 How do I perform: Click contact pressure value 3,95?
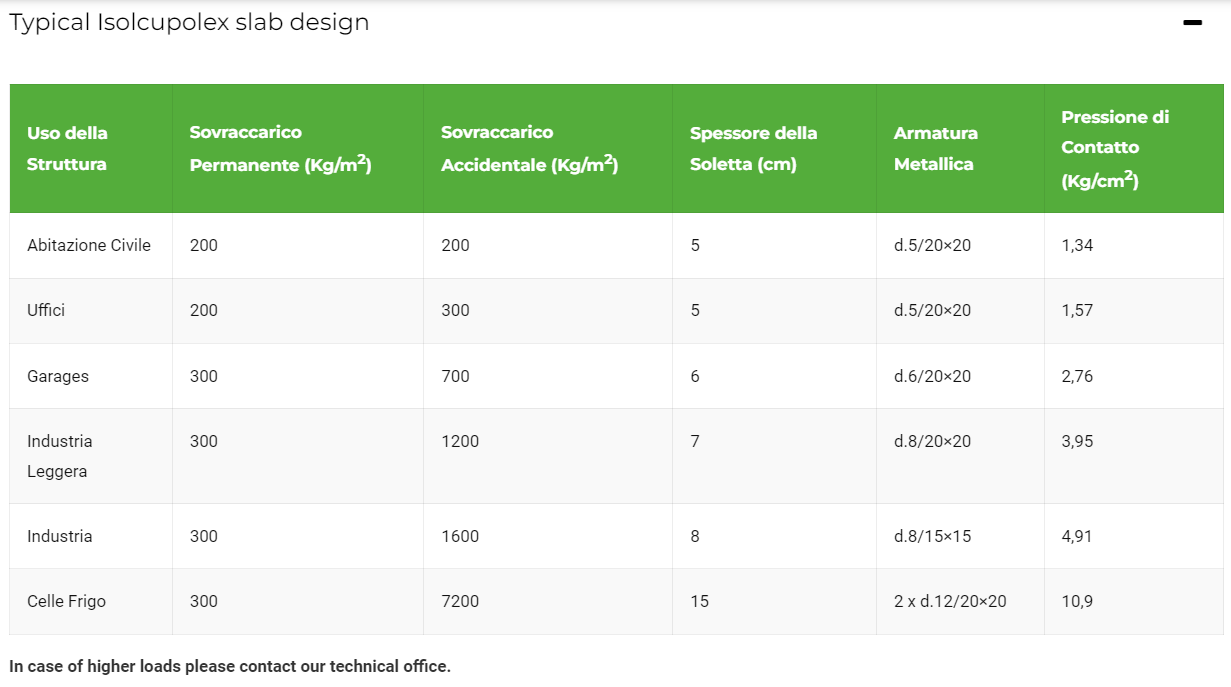(1134, 456)
